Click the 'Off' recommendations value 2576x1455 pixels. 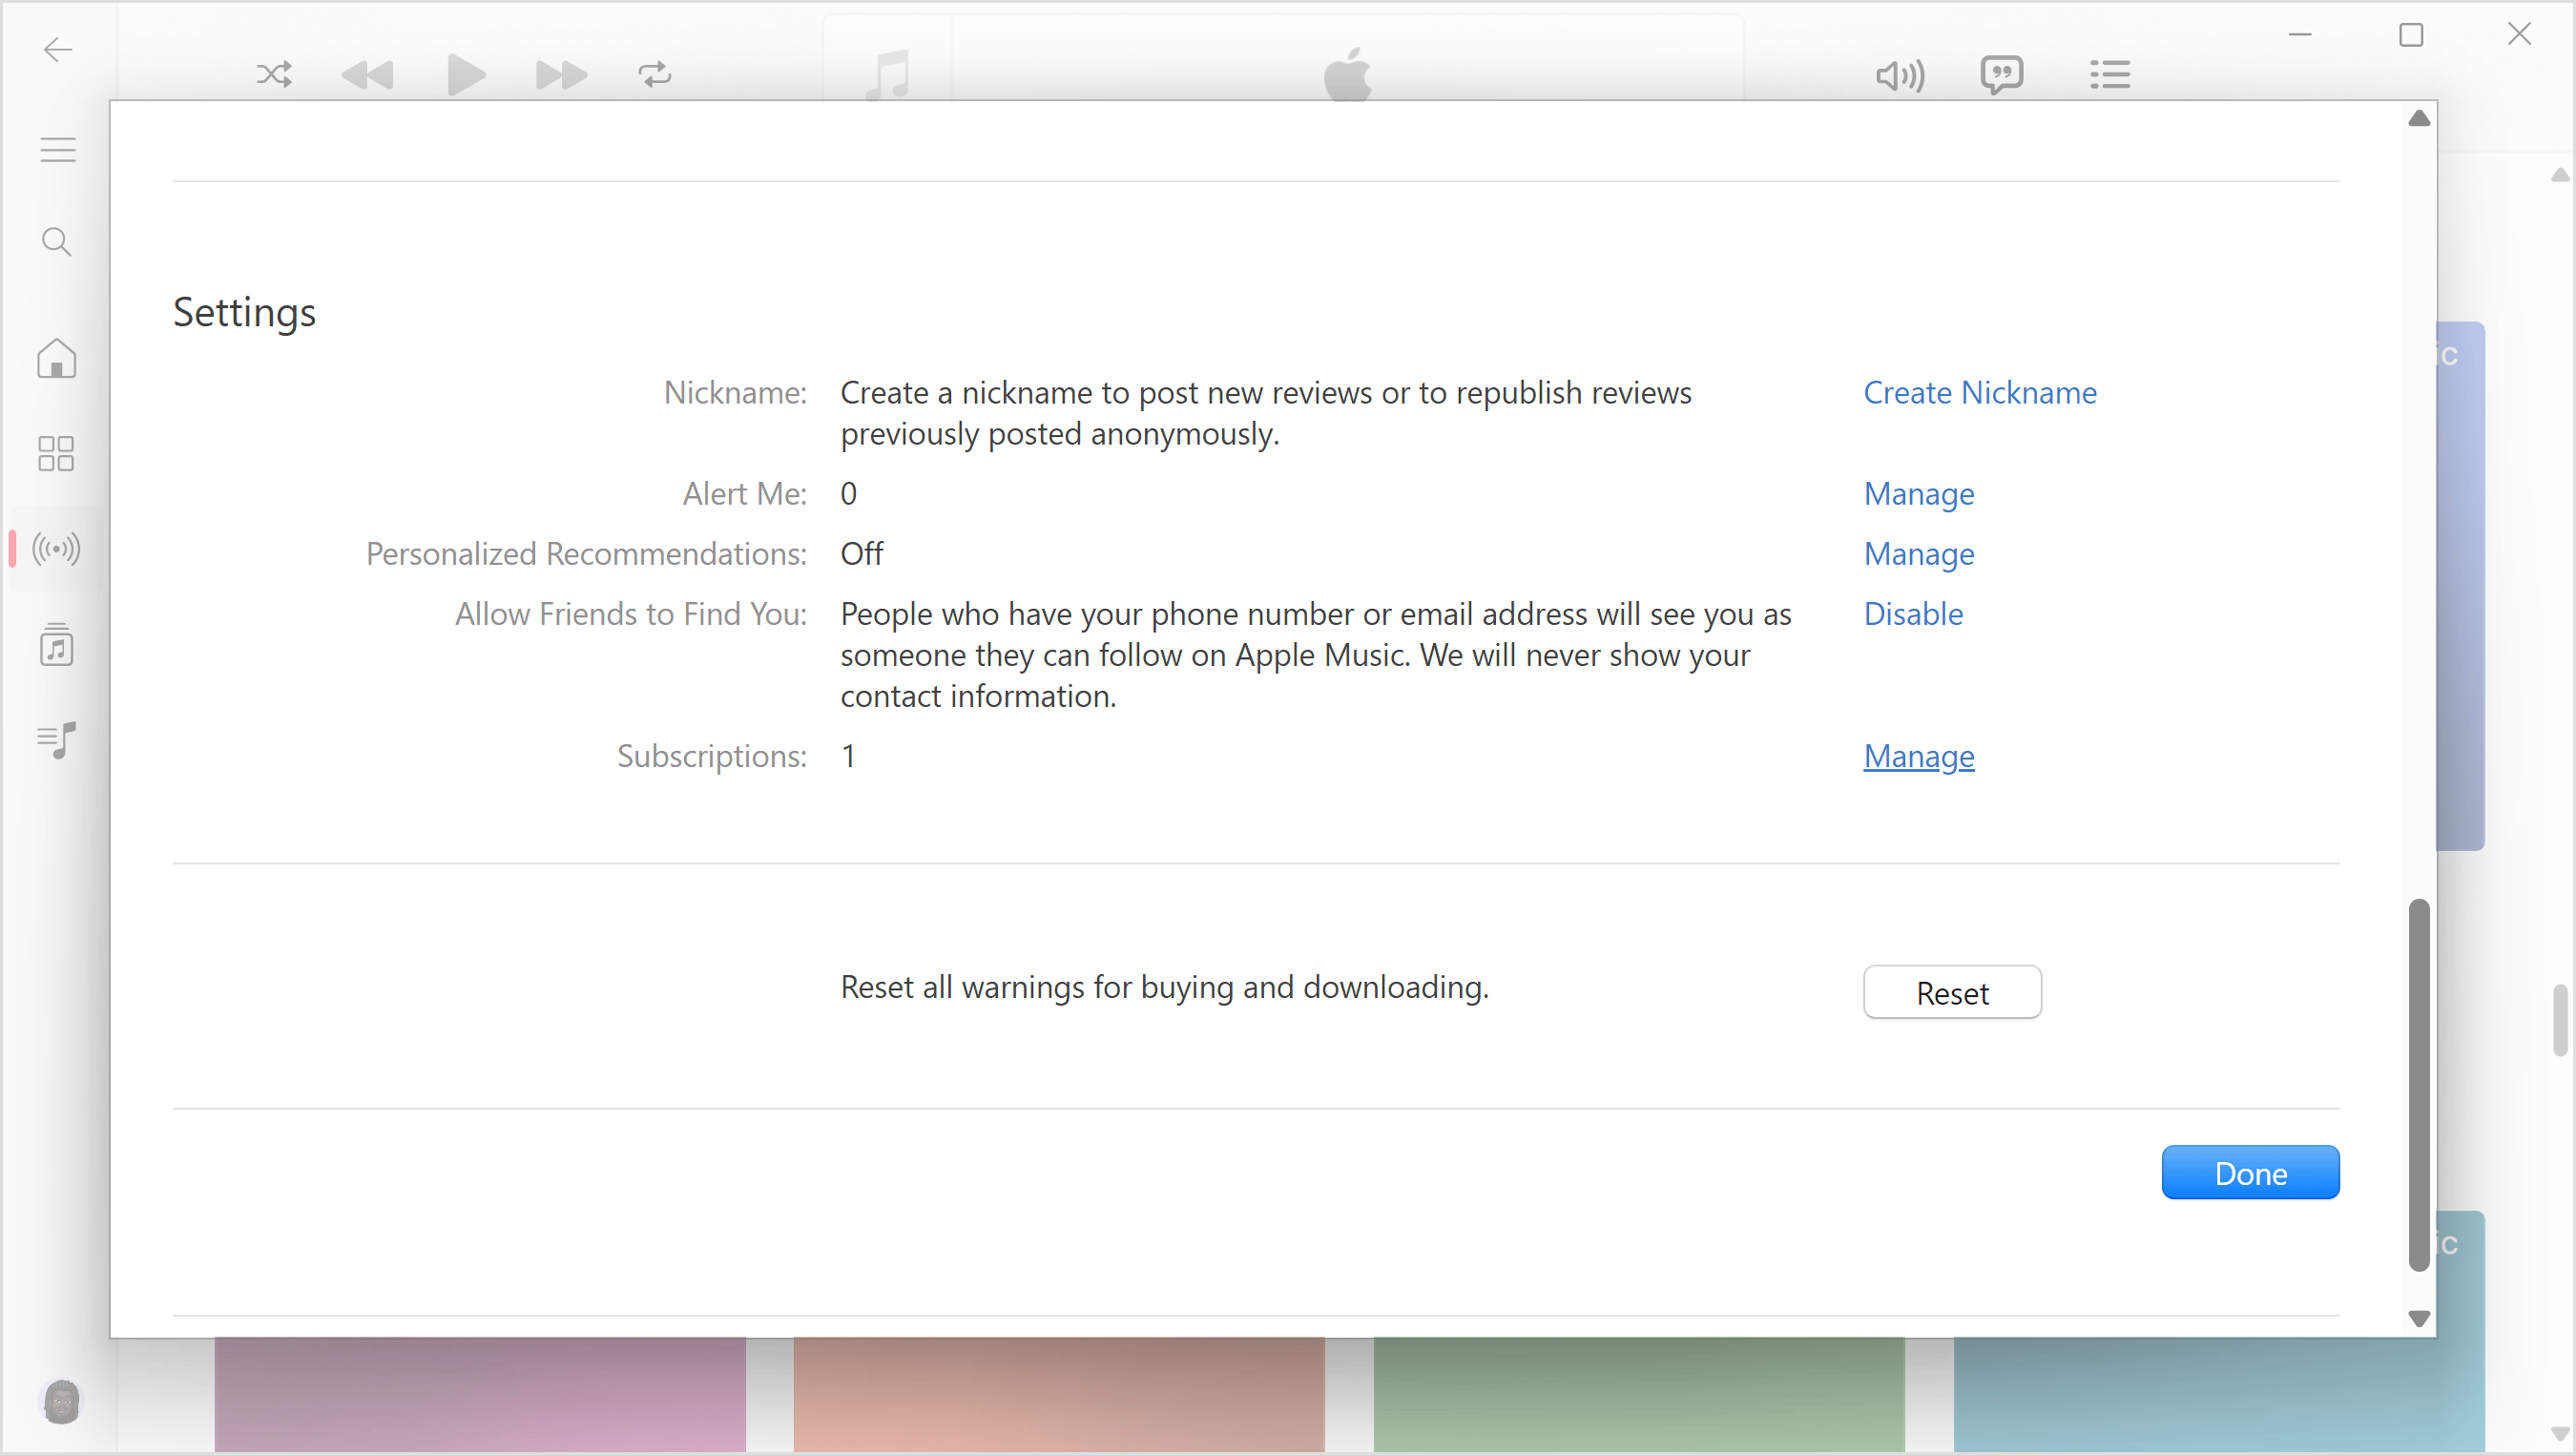861,554
